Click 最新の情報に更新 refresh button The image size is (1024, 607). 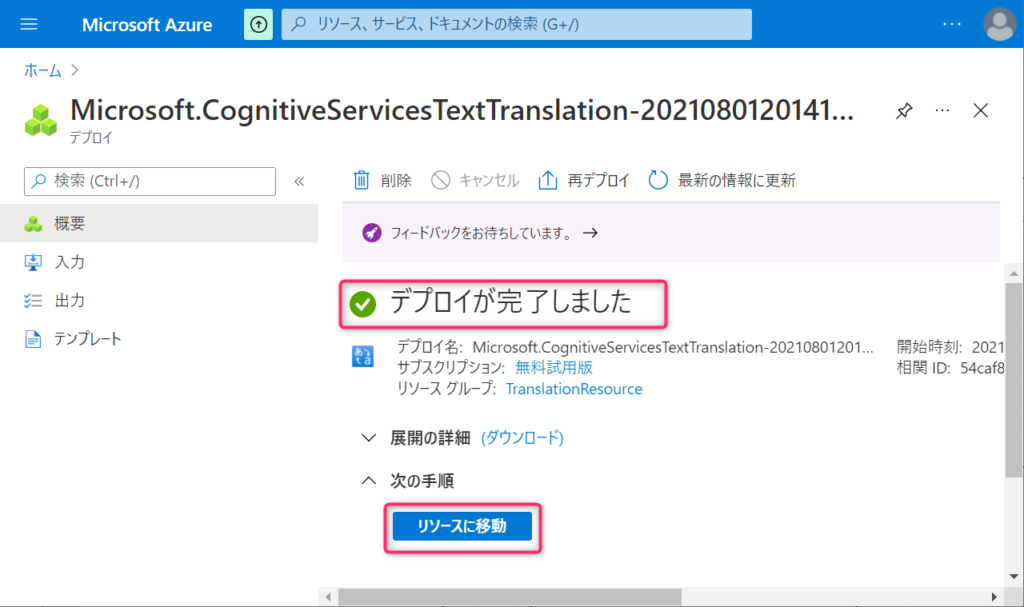coord(722,180)
